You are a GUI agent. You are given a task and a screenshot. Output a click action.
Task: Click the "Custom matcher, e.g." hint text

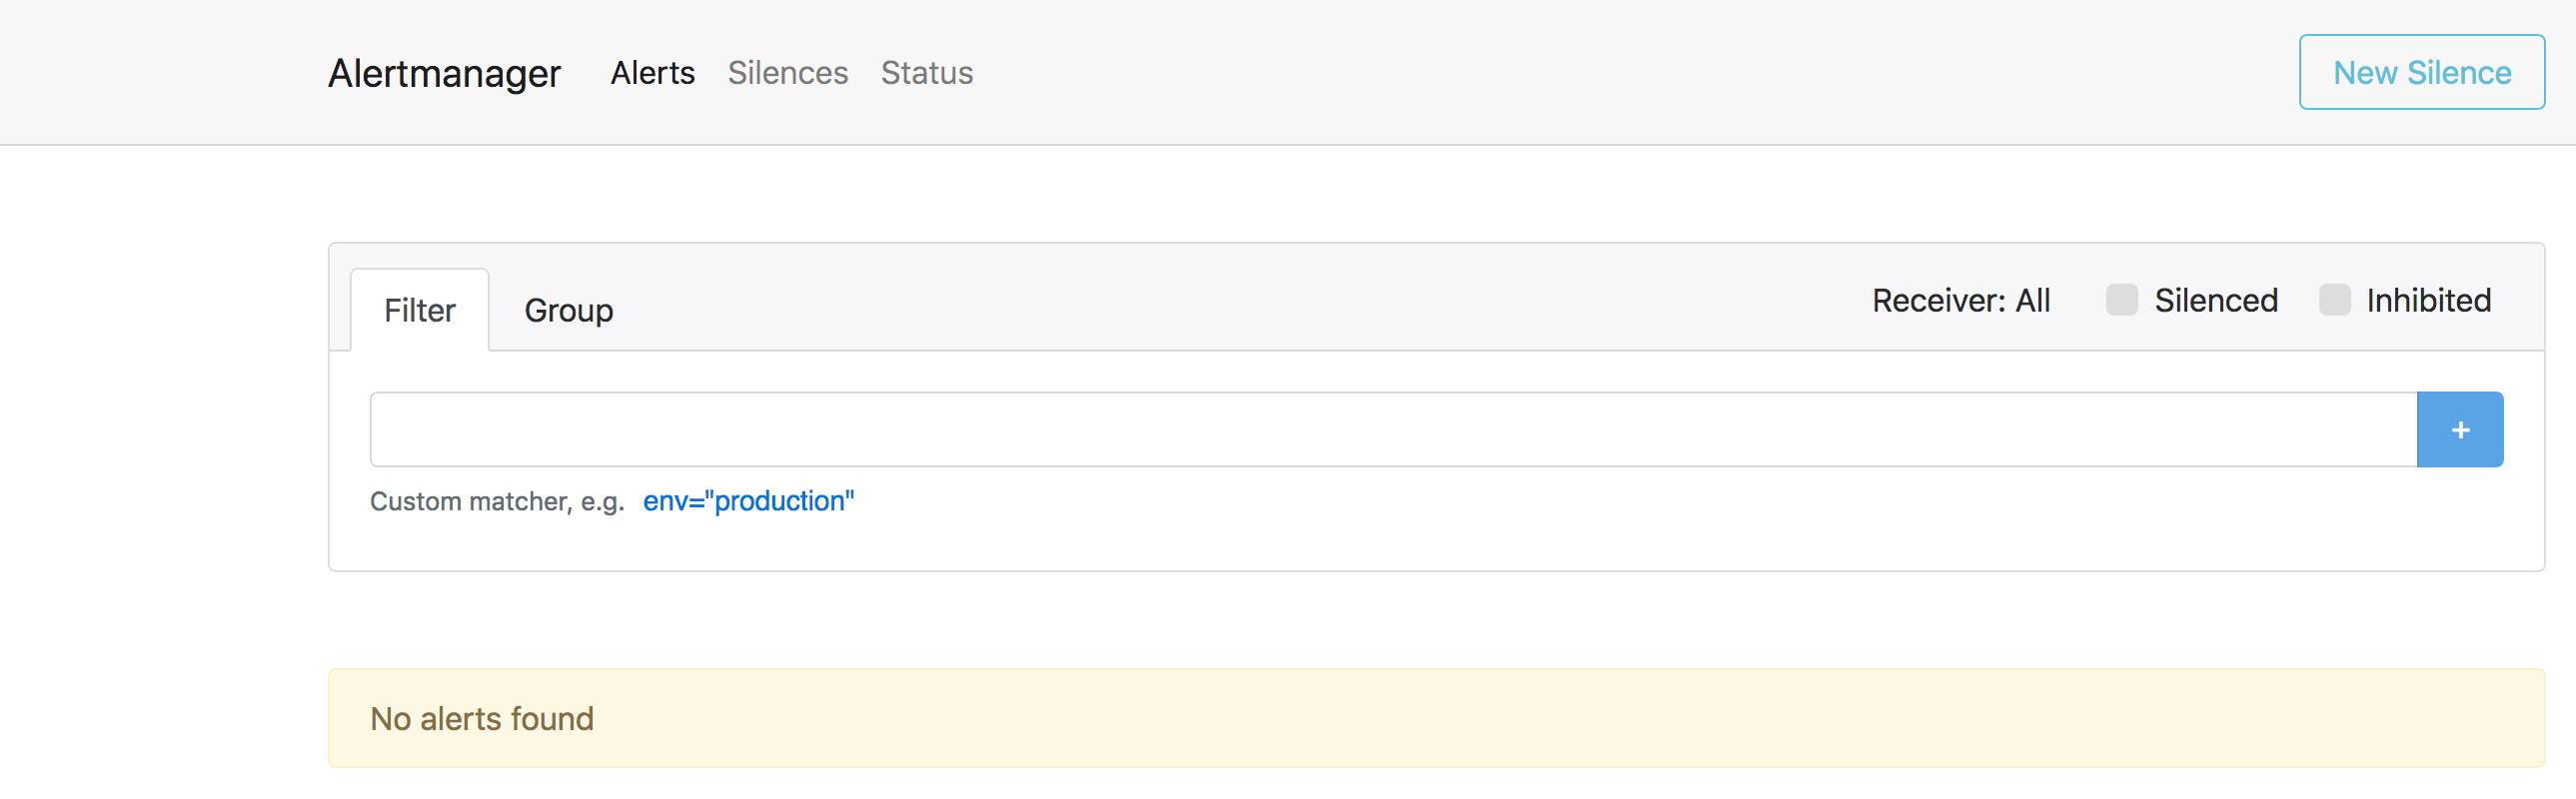click(496, 502)
